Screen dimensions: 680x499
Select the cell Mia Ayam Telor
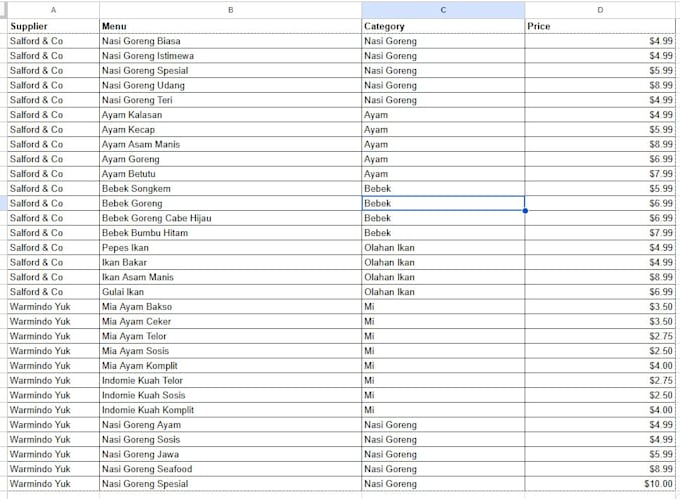[x=230, y=336]
